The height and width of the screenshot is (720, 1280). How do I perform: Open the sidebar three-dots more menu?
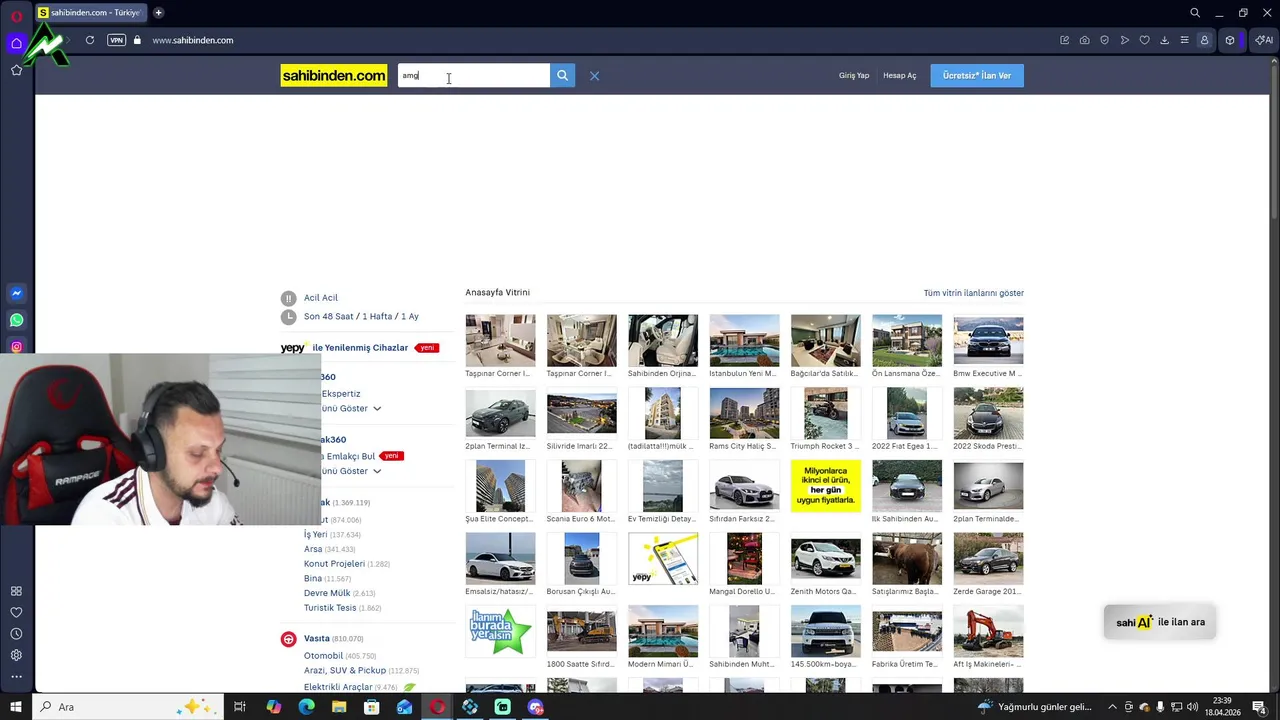click(16, 677)
